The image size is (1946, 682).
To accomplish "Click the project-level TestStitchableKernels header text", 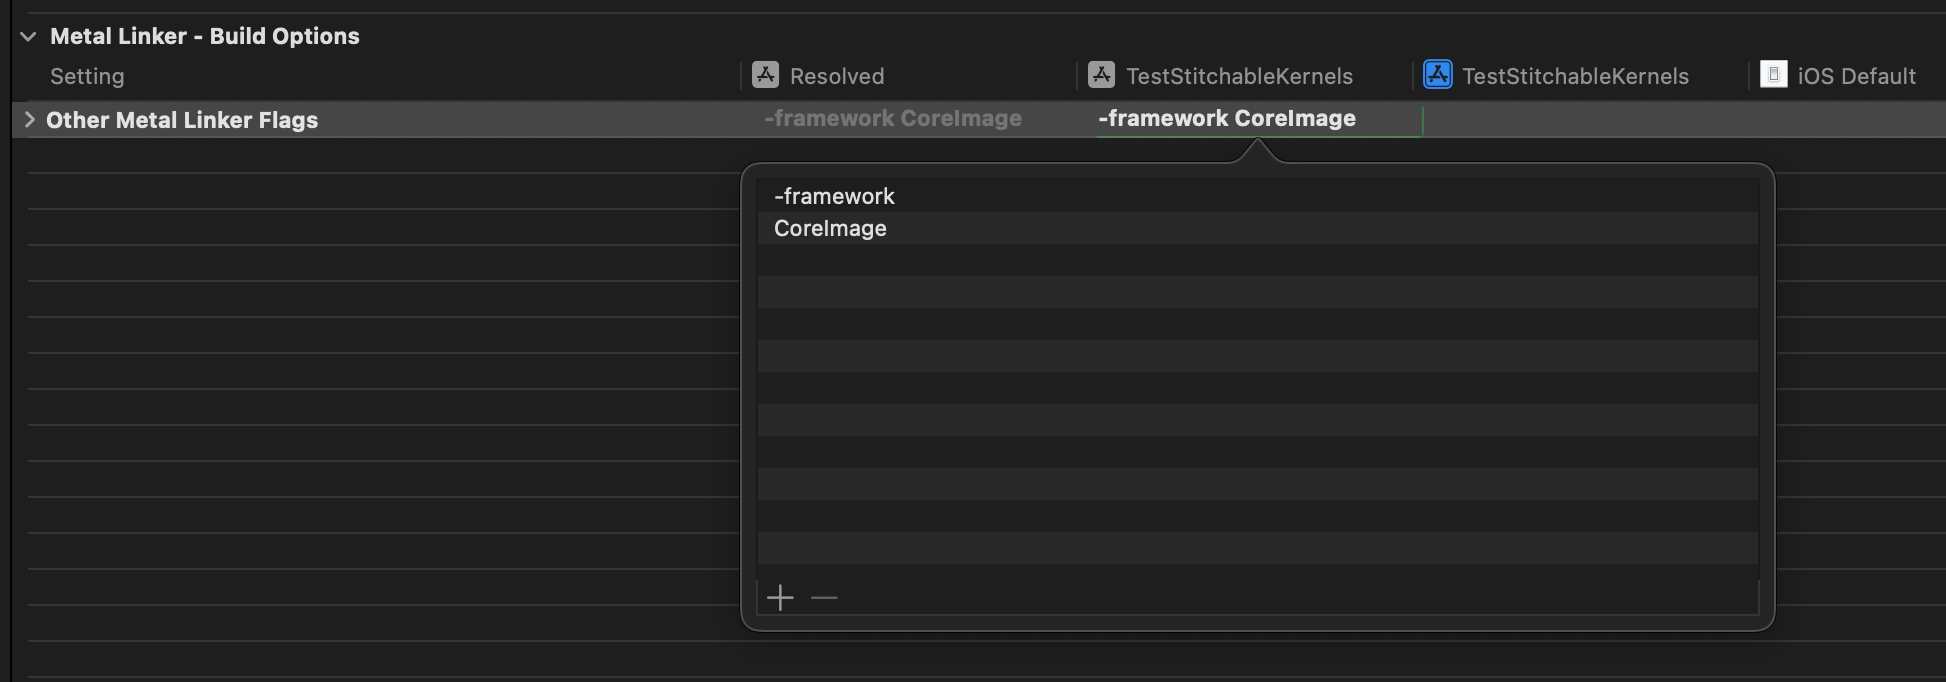I will [x=1239, y=76].
